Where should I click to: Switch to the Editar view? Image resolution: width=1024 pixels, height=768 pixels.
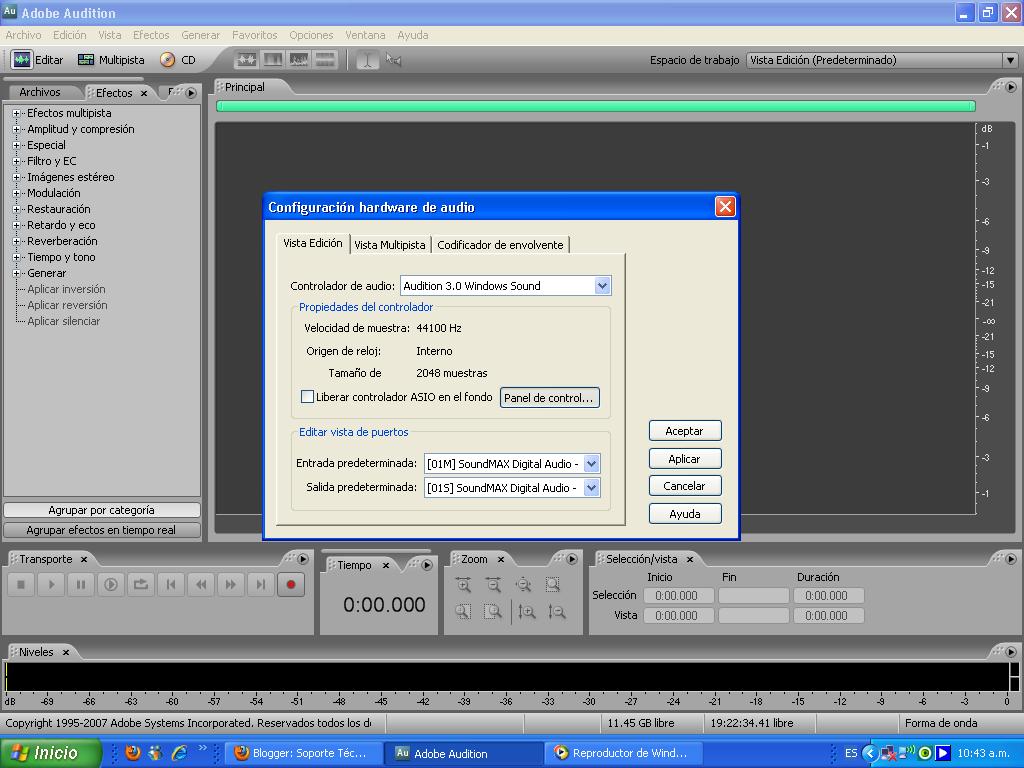coord(37,60)
